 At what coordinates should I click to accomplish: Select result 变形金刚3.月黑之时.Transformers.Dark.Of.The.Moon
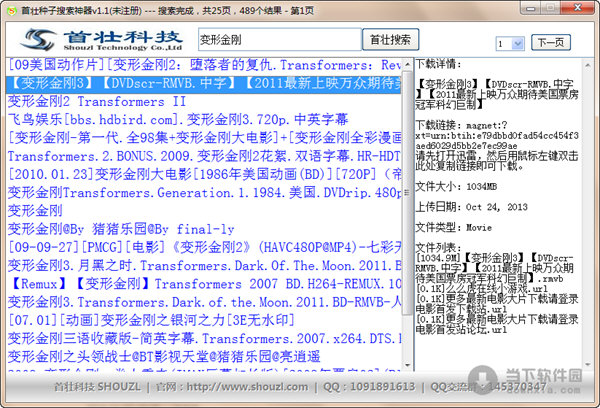[204, 266]
